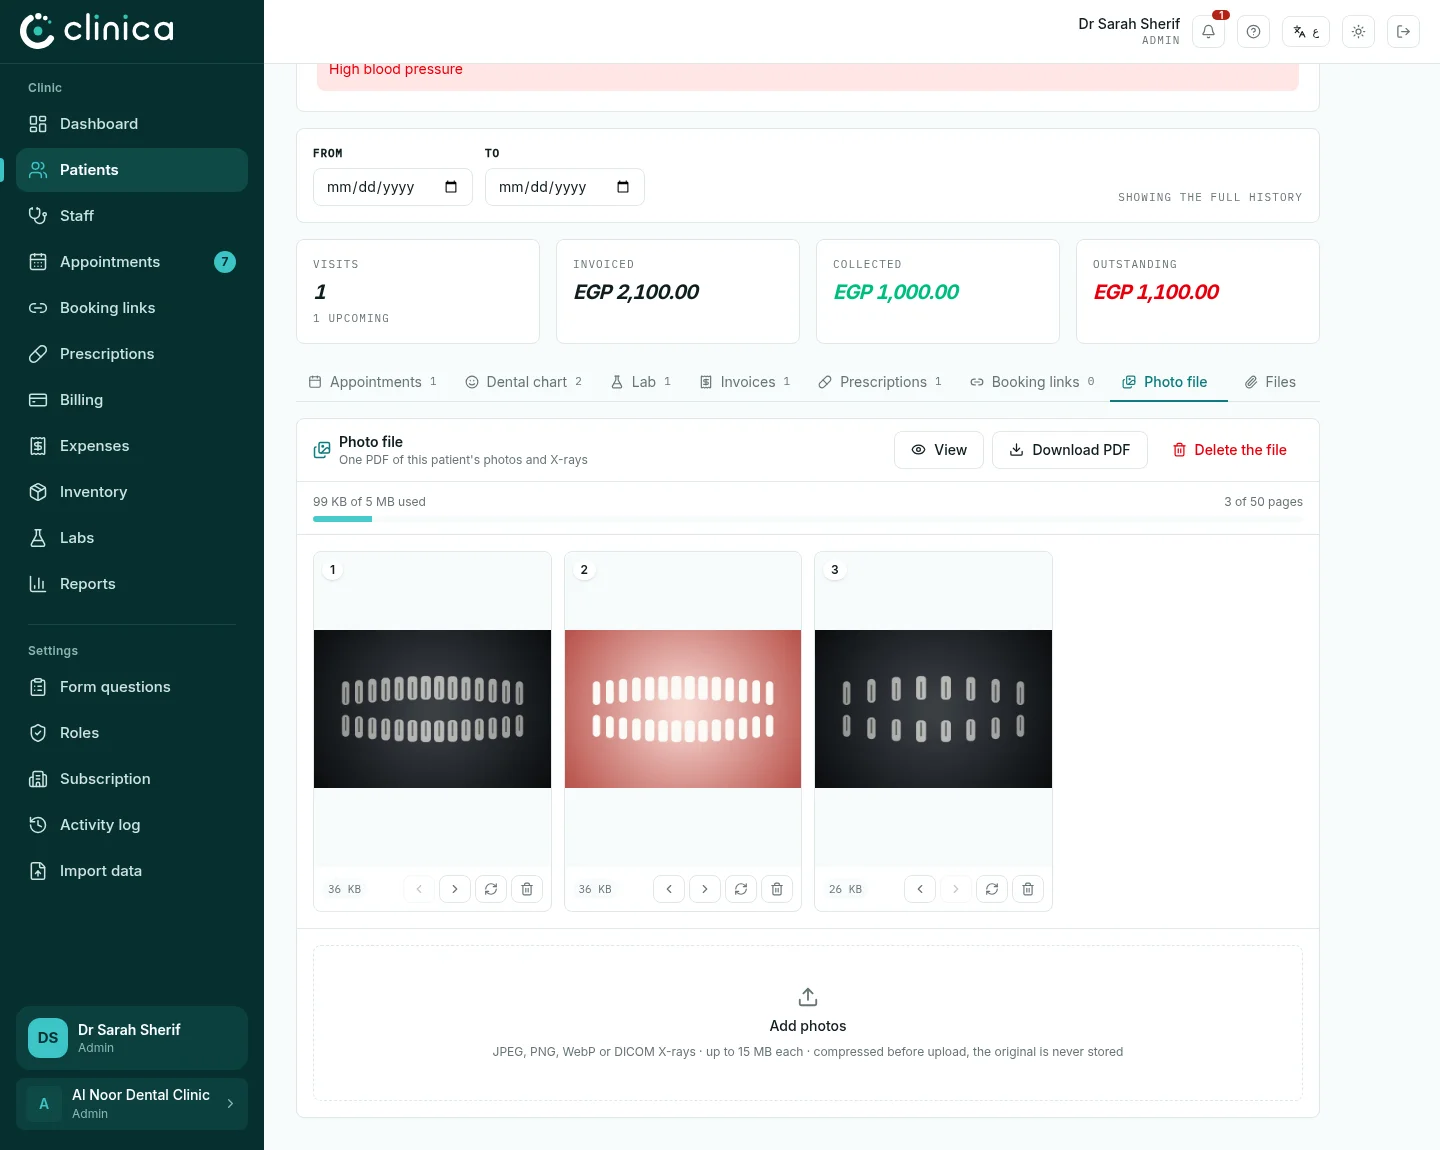Delete photo page 1 with trash icon
This screenshot has height=1150, width=1440.
click(x=527, y=889)
